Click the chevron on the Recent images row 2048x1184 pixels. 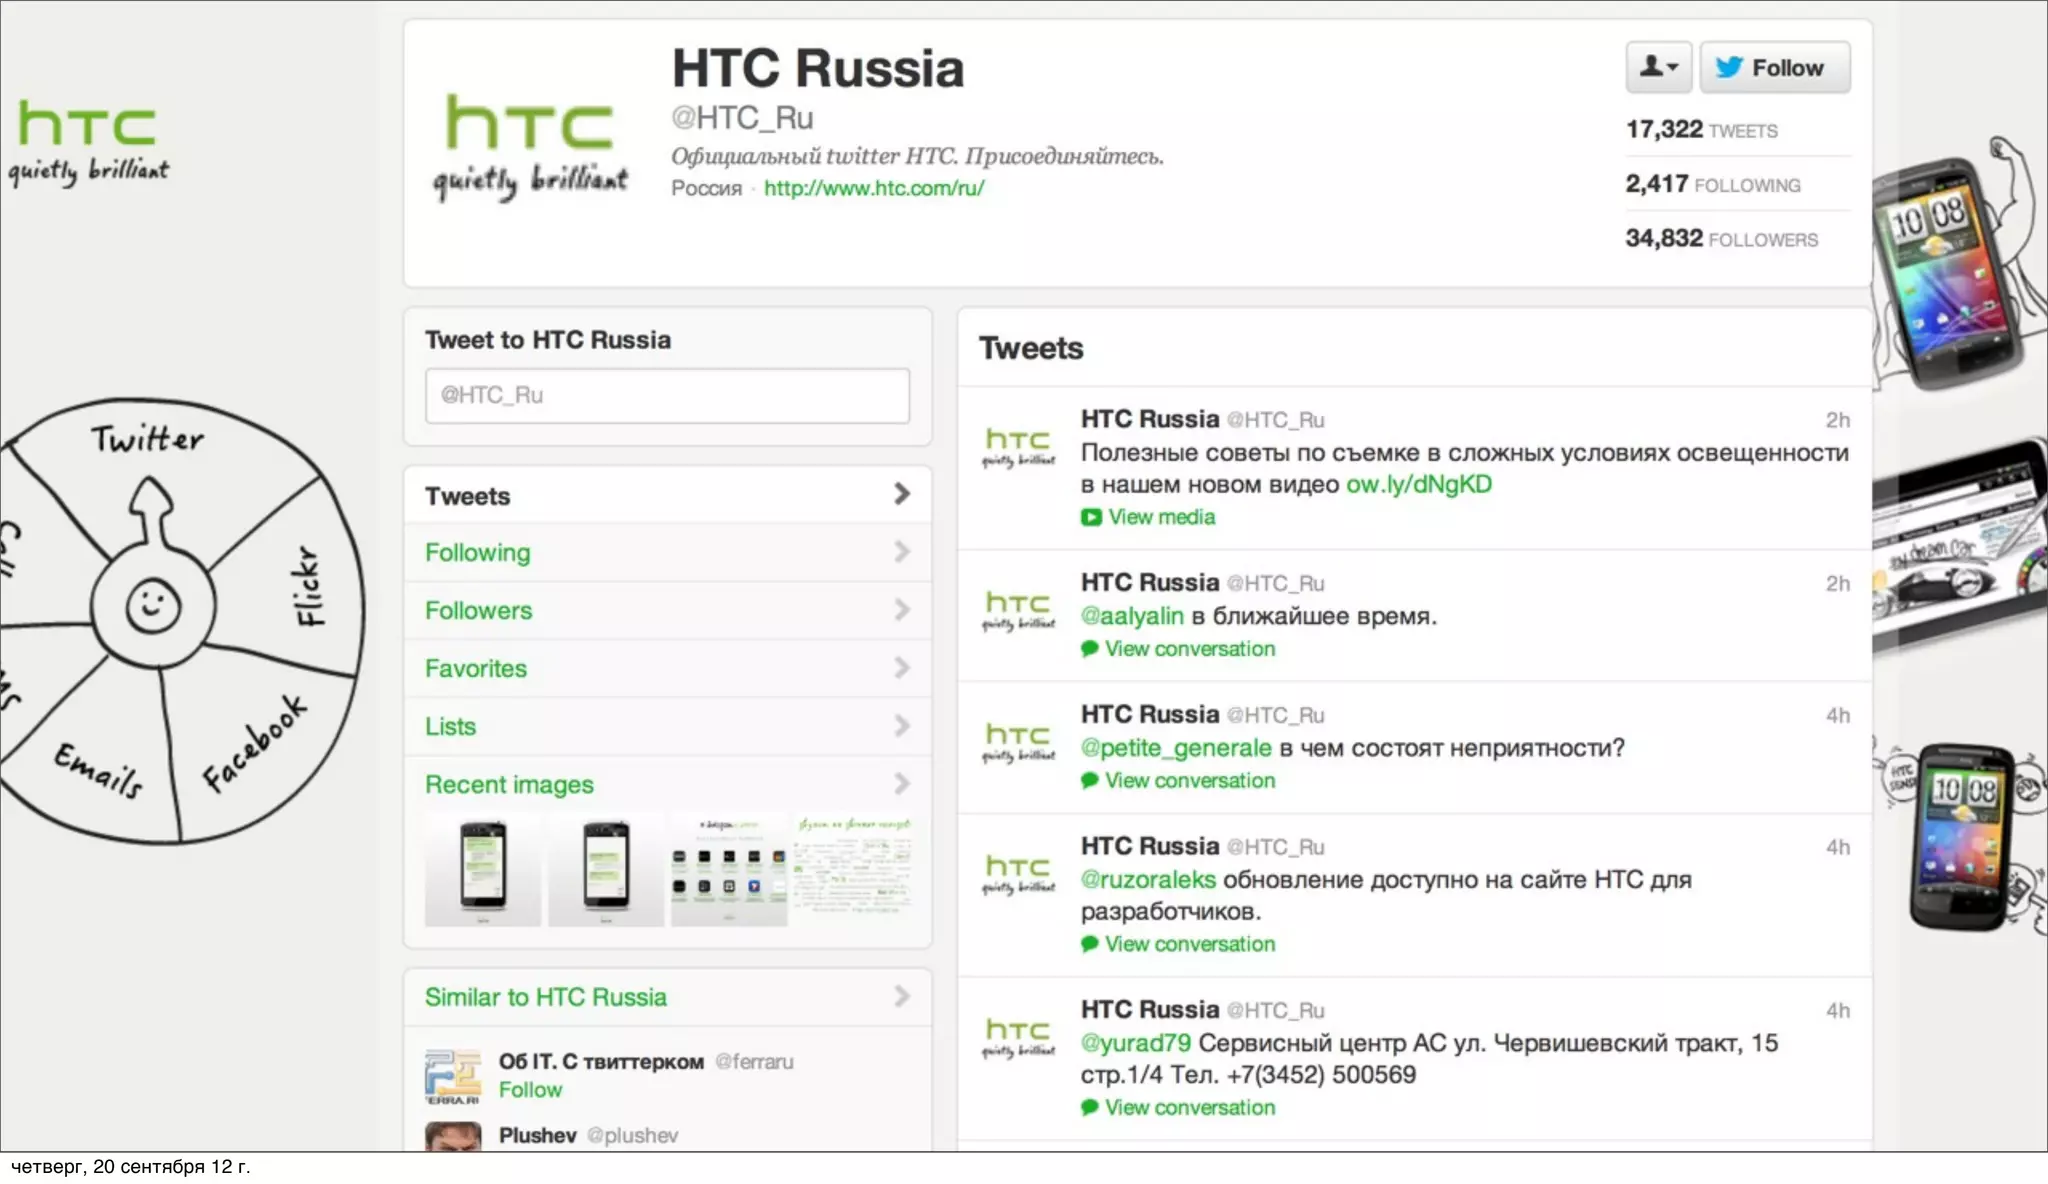902,784
